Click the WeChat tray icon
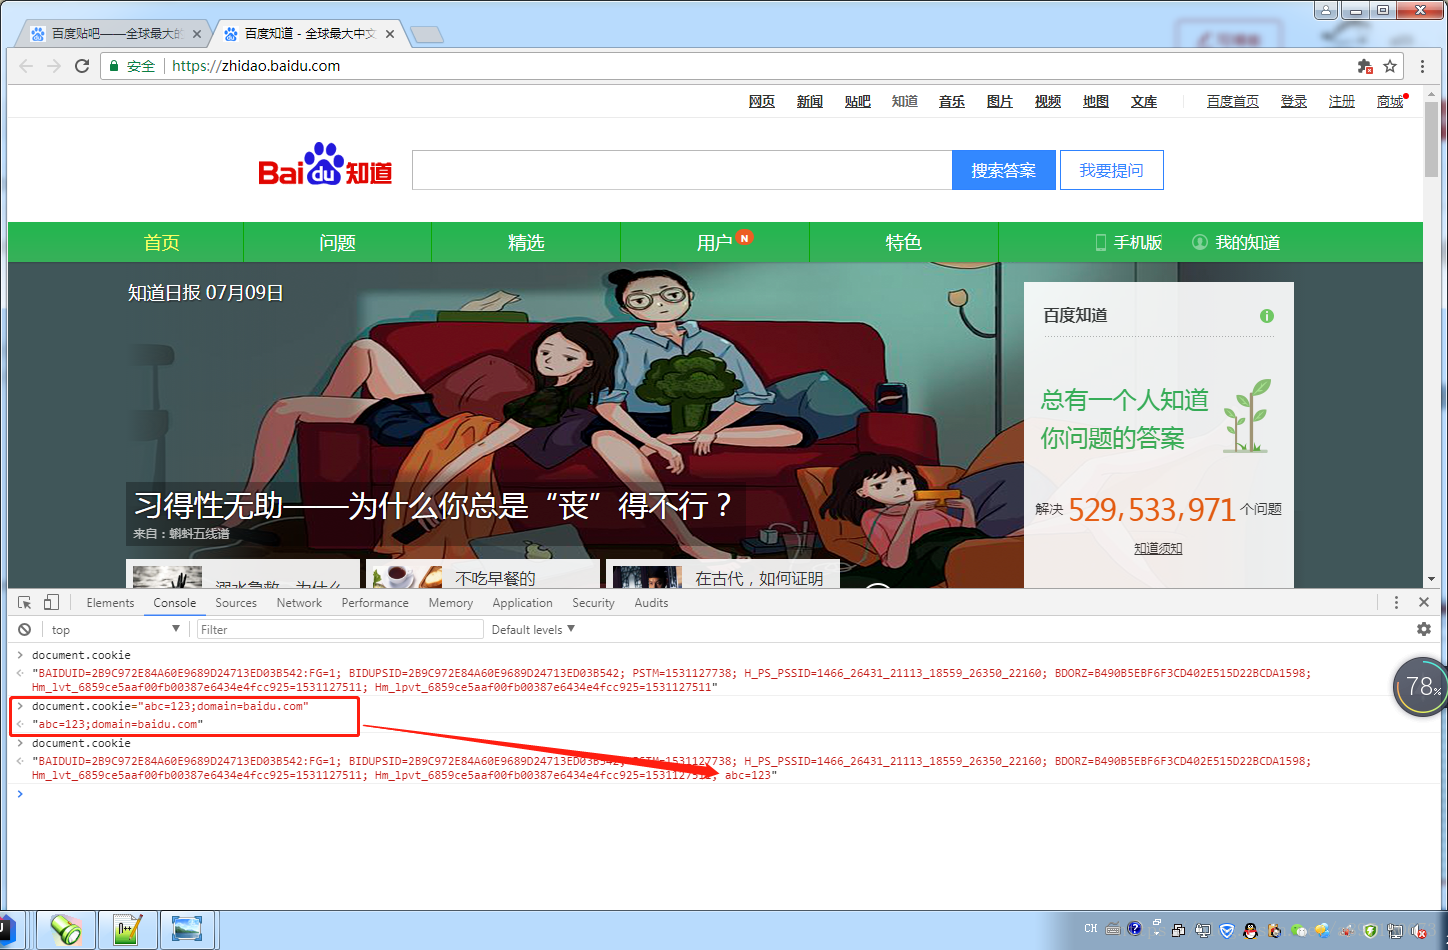1448x950 pixels. (x=1299, y=930)
